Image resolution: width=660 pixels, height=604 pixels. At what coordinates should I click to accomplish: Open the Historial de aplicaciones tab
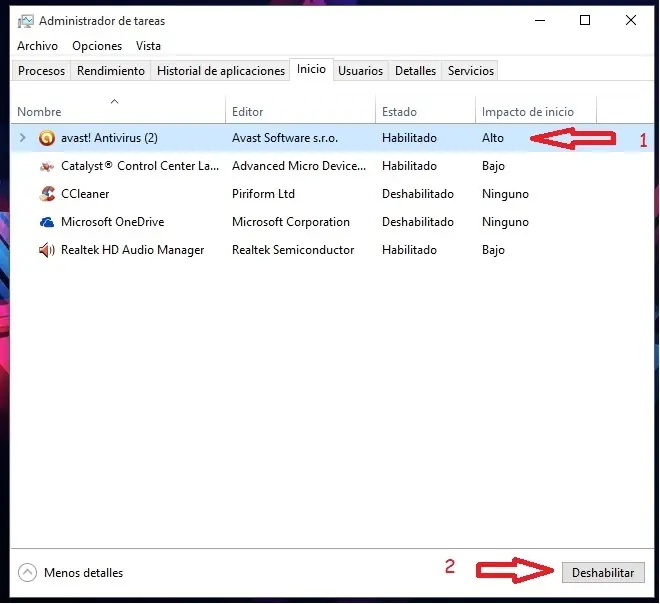tap(221, 71)
